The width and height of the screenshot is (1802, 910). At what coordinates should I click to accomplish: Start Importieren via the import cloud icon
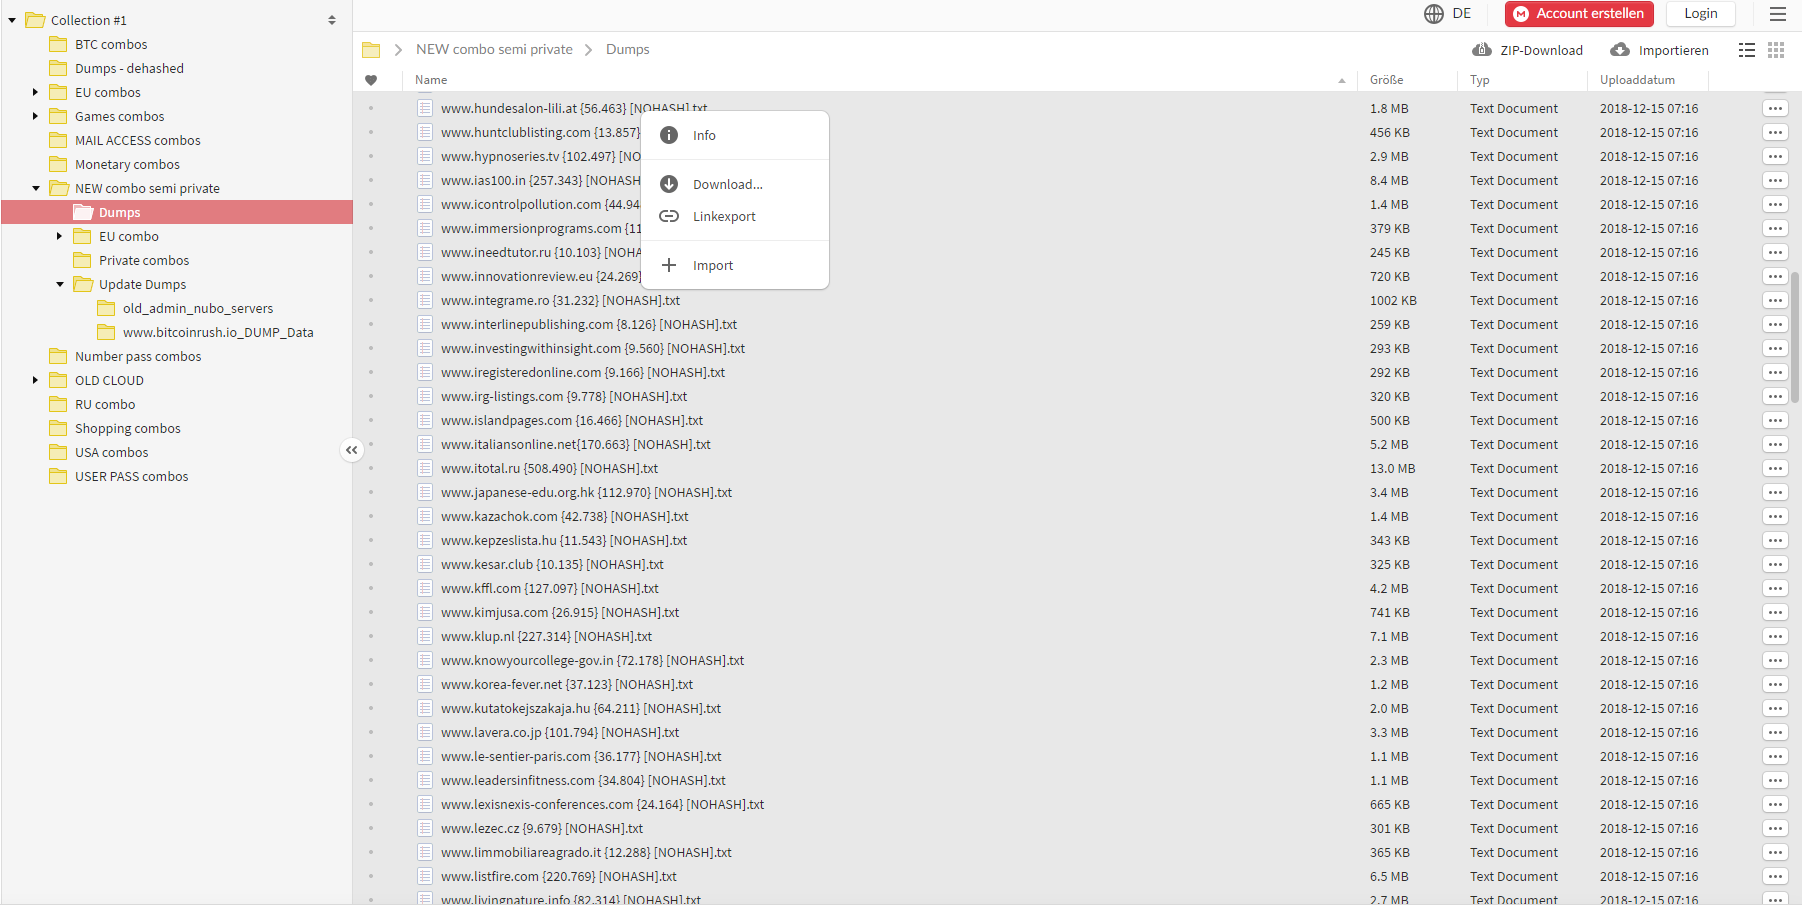tap(1619, 49)
